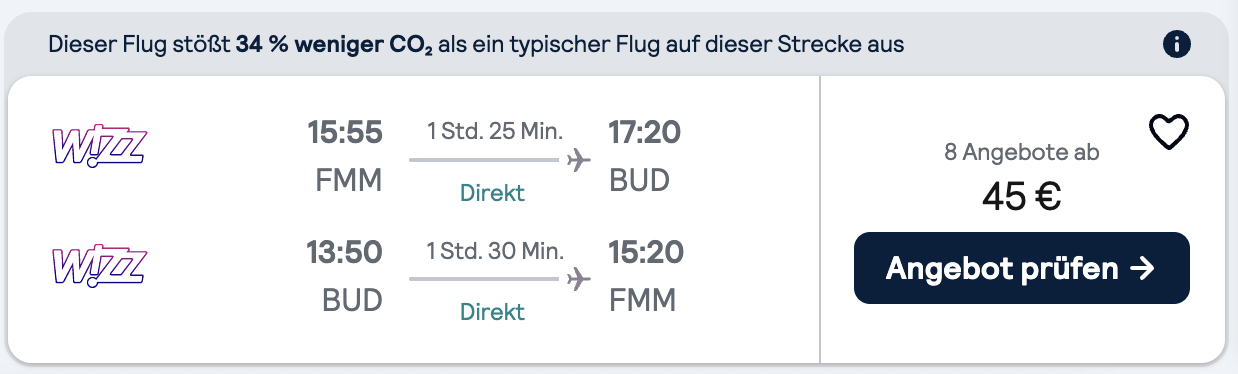Click the 13:50 return departure time
The width and height of the screenshot is (1238, 374).
pos(344,253)
